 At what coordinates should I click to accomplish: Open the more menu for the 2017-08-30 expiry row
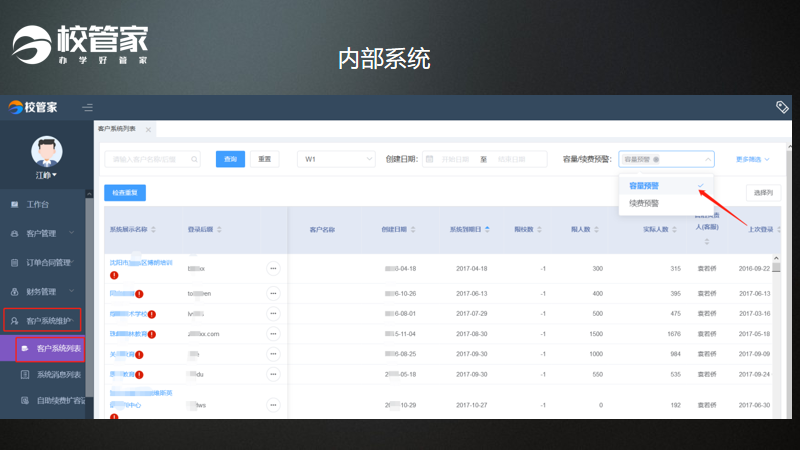[x=273, y=334]
